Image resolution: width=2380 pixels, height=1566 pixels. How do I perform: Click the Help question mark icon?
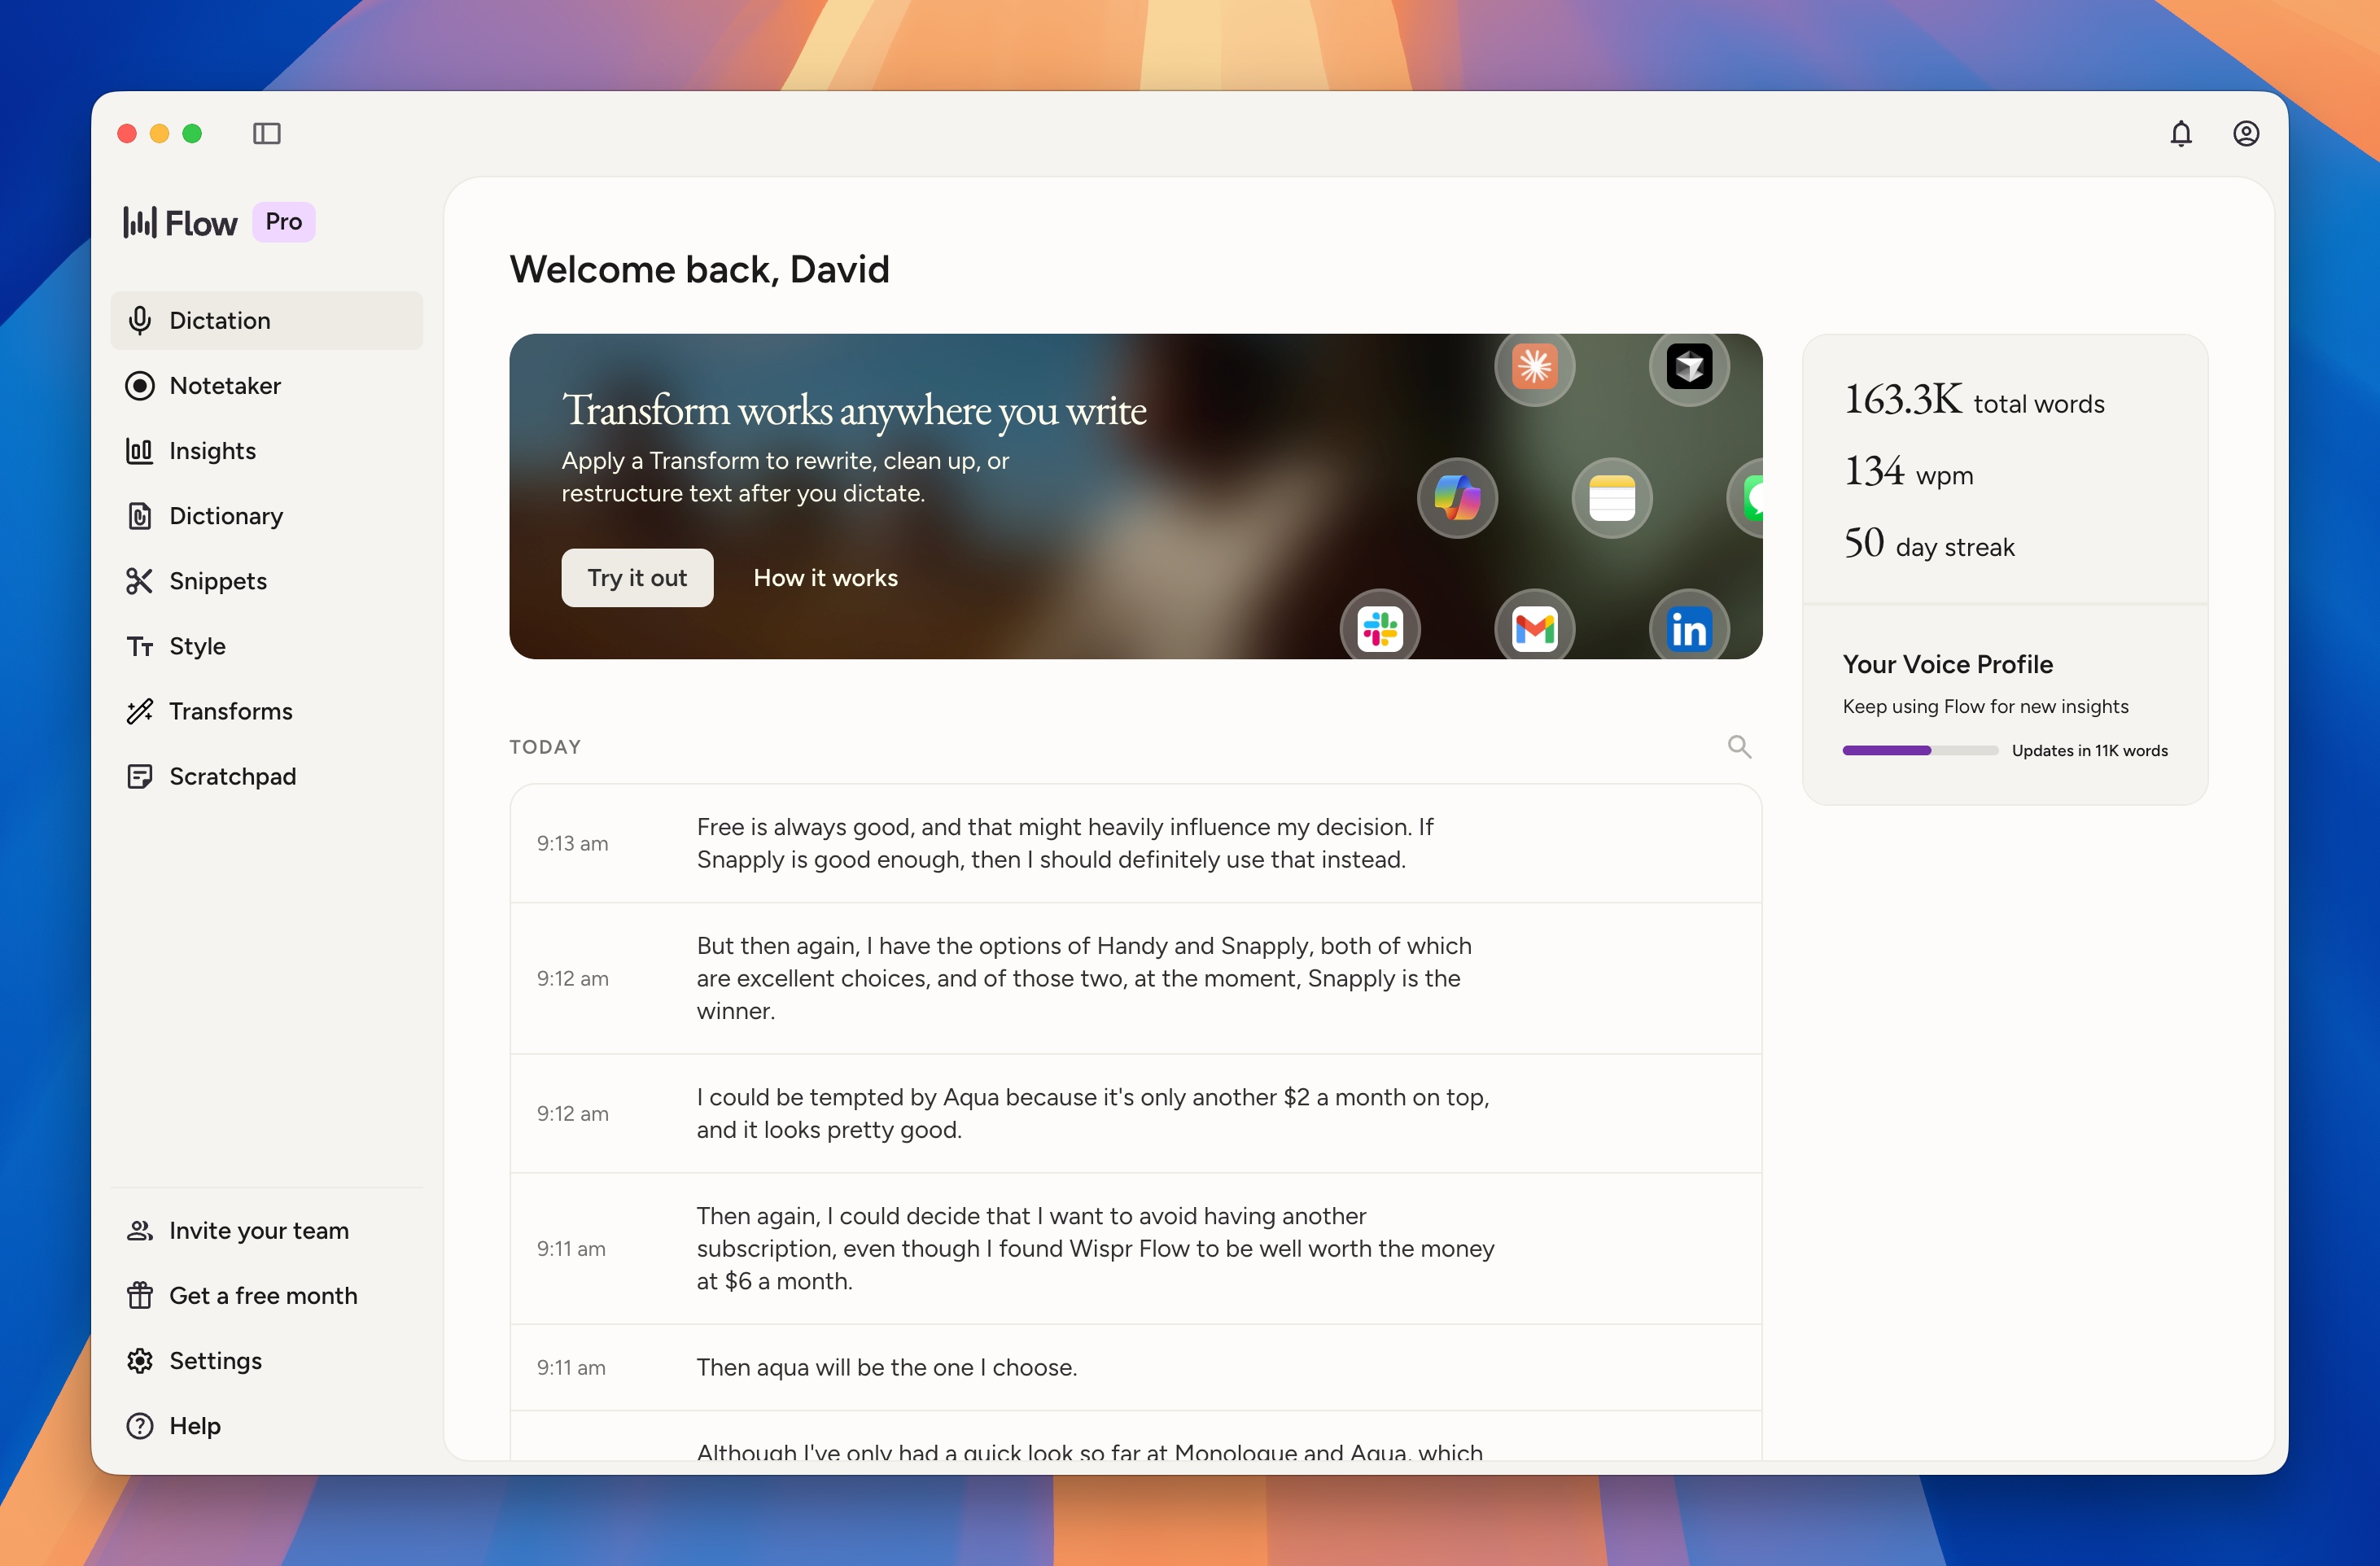[x=140, y=1425]
